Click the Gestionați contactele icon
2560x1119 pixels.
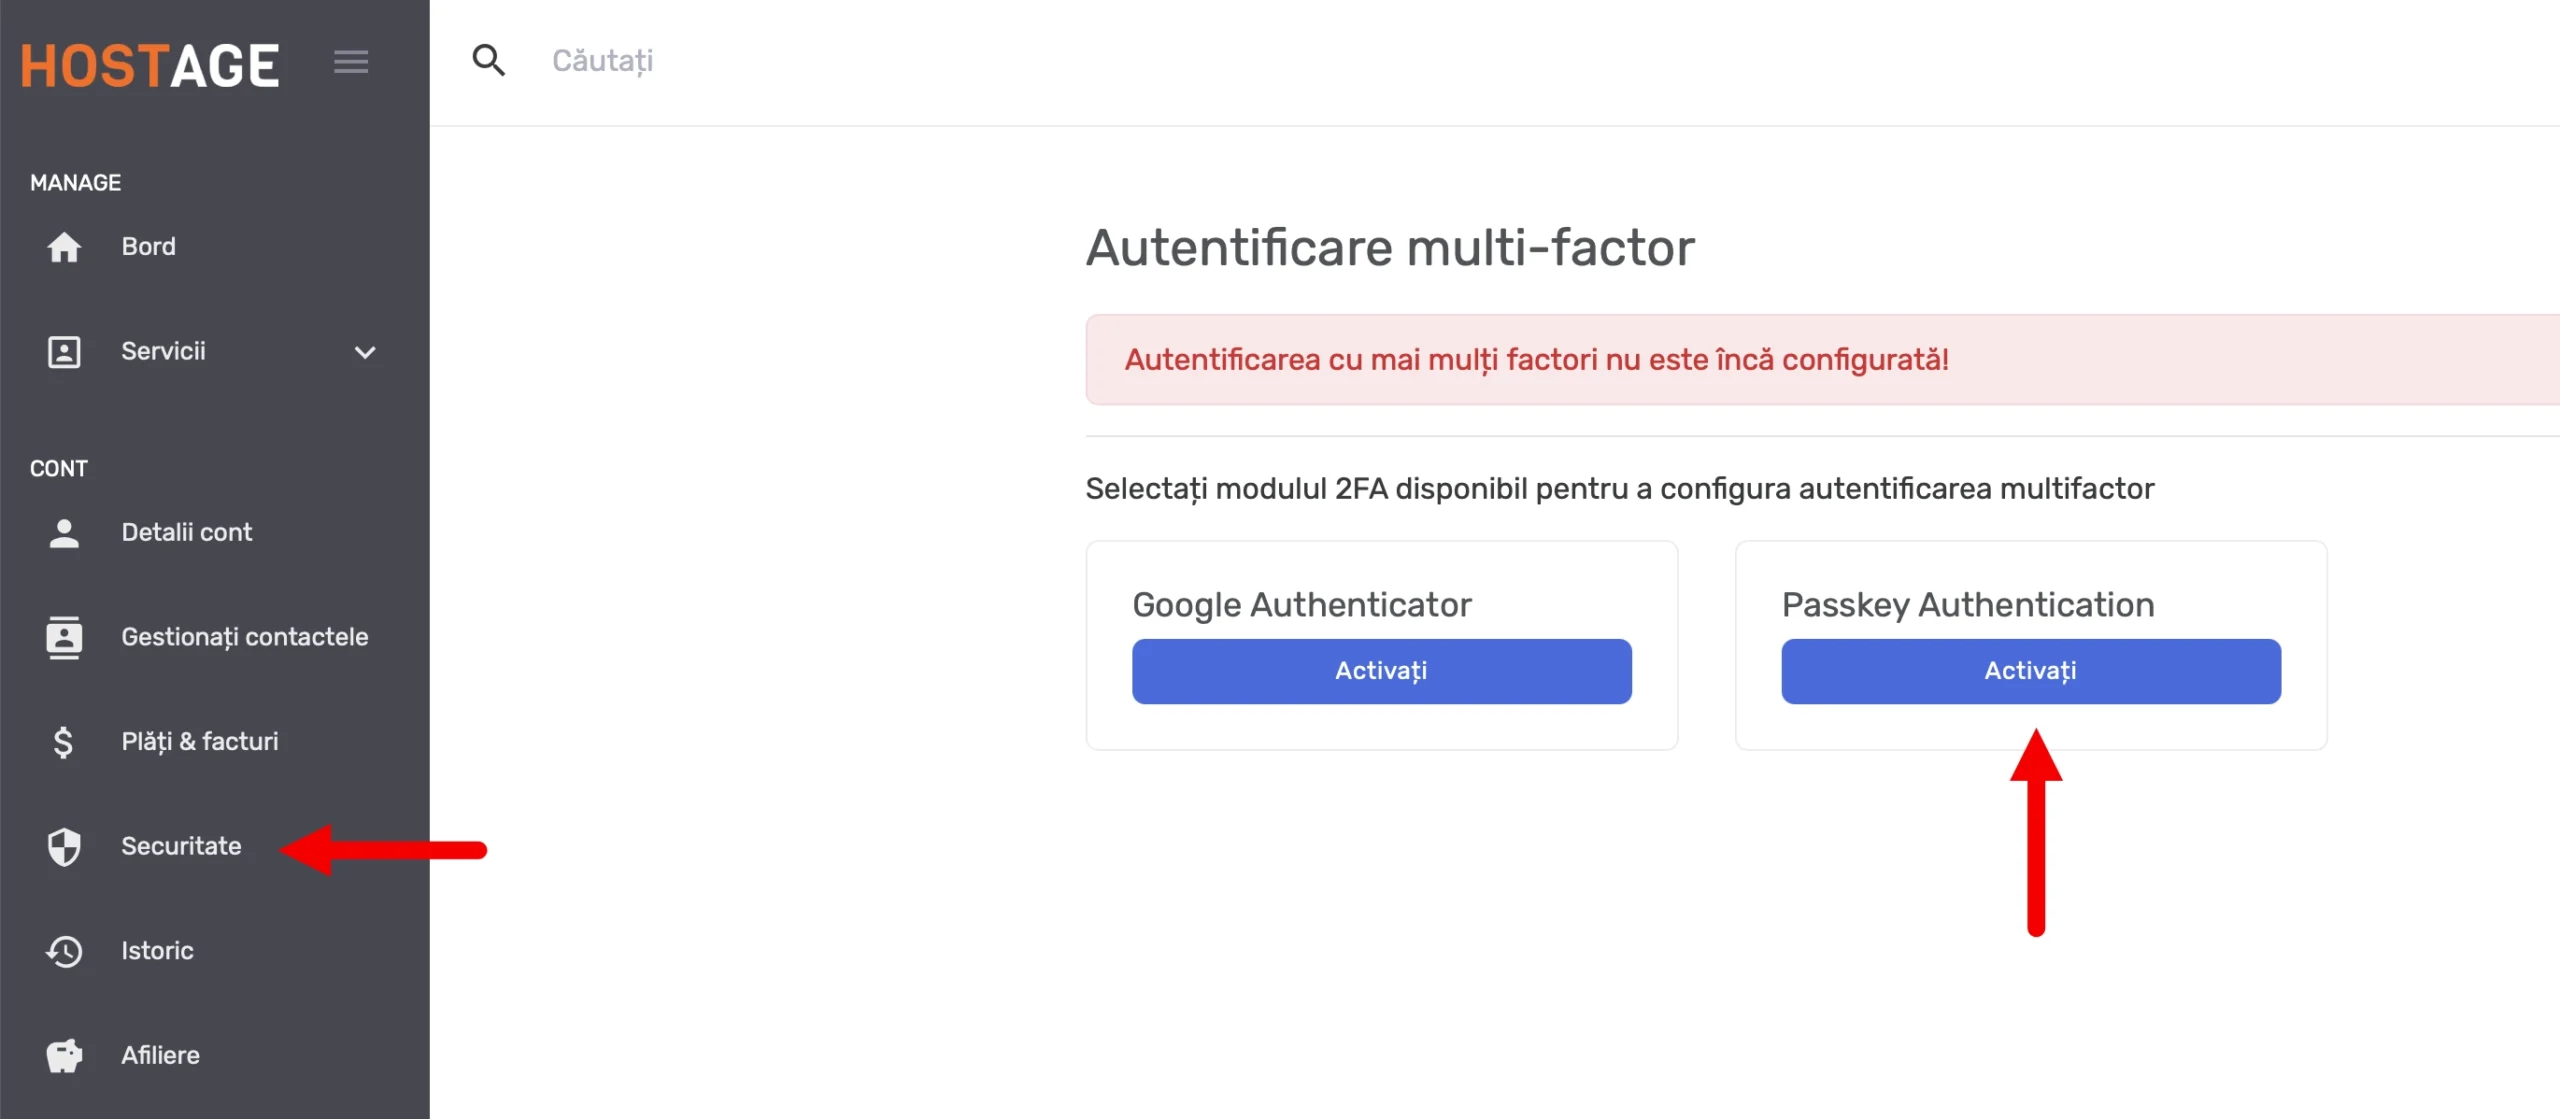point(64,638)
